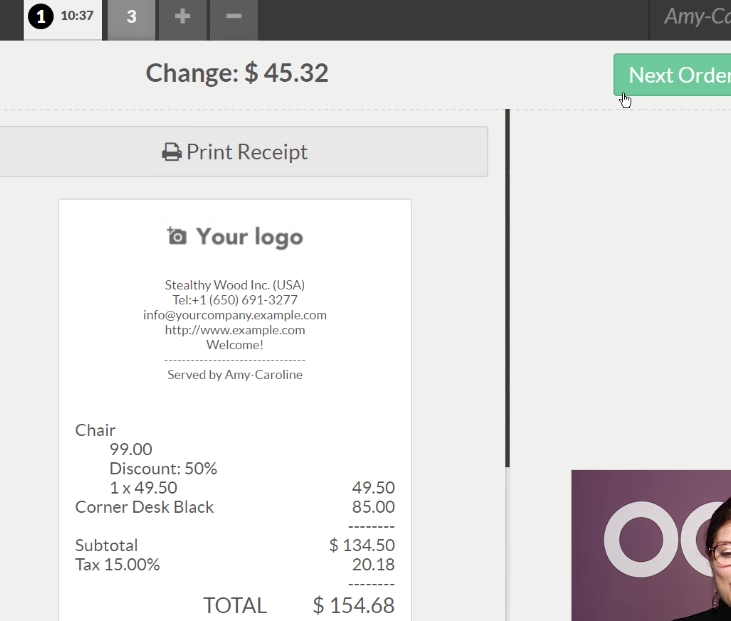731x621 pixels.
Task: Click the printer icon on Print Receipt
Action: pyautogui.click(x=172, y=152)
